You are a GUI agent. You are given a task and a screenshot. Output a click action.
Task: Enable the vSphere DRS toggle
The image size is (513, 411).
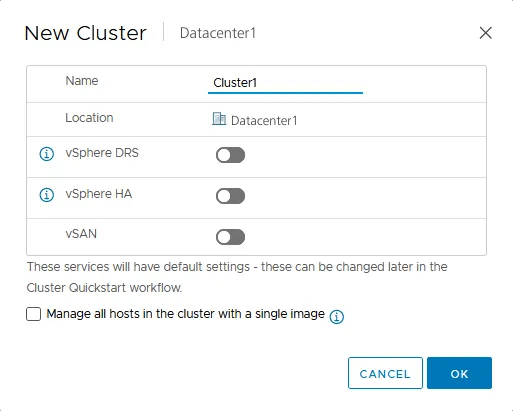[x=230, y=155]
